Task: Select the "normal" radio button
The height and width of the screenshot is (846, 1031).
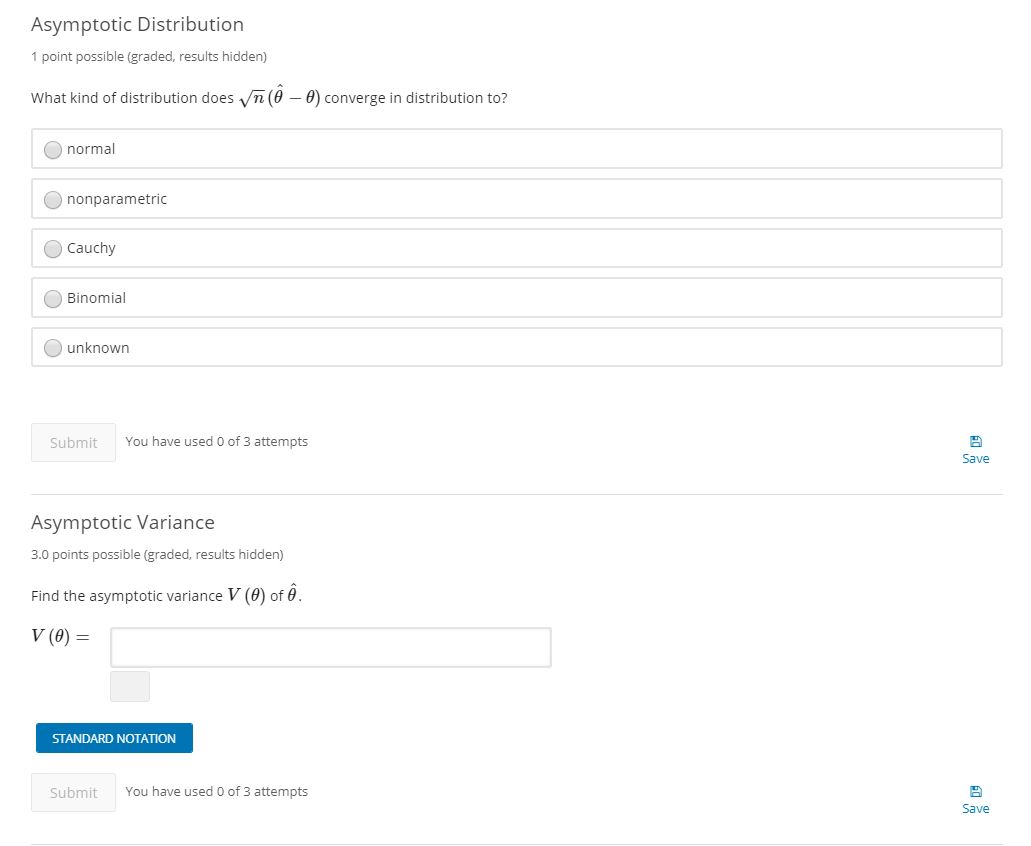Action: pyautogui.click(x=53, y=150)
